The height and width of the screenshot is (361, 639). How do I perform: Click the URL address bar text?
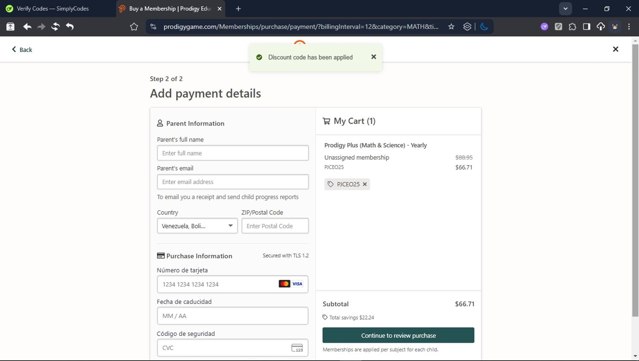tap(301, 26)
